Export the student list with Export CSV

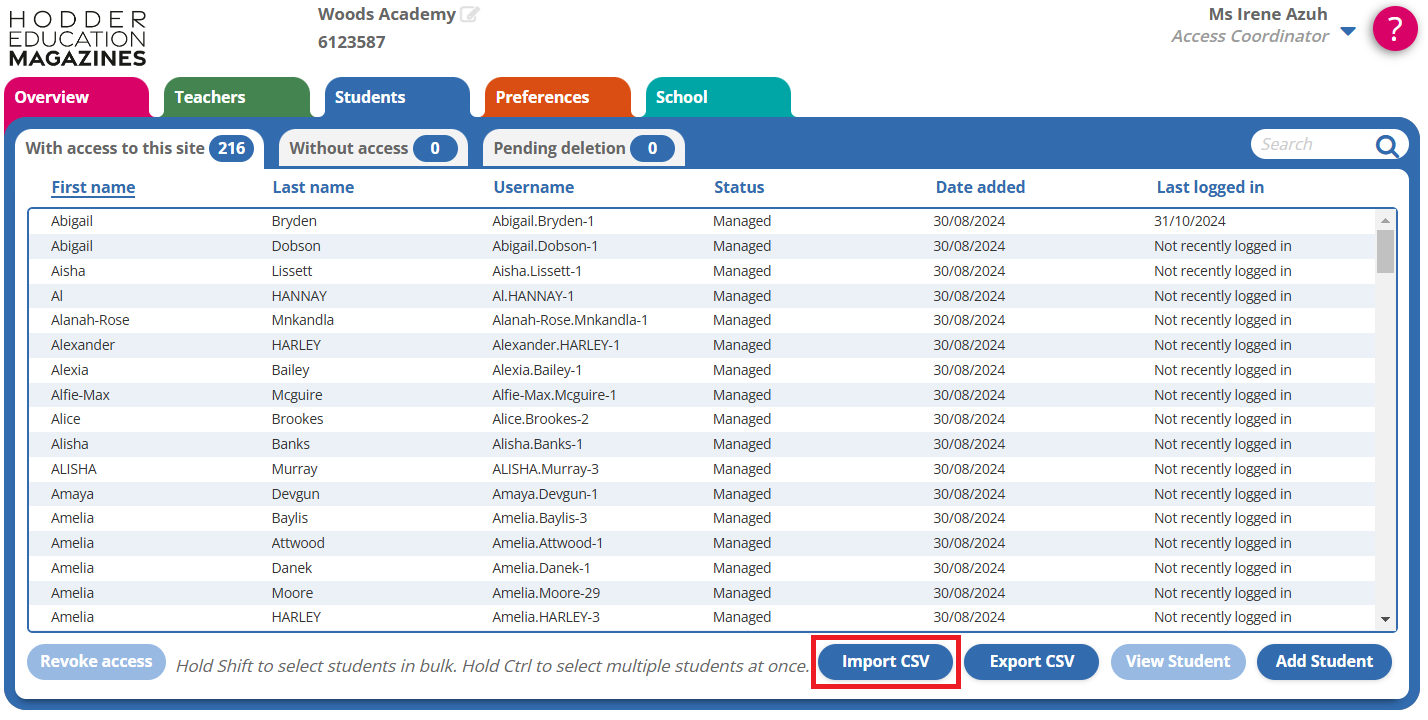tap(1031, 661)
